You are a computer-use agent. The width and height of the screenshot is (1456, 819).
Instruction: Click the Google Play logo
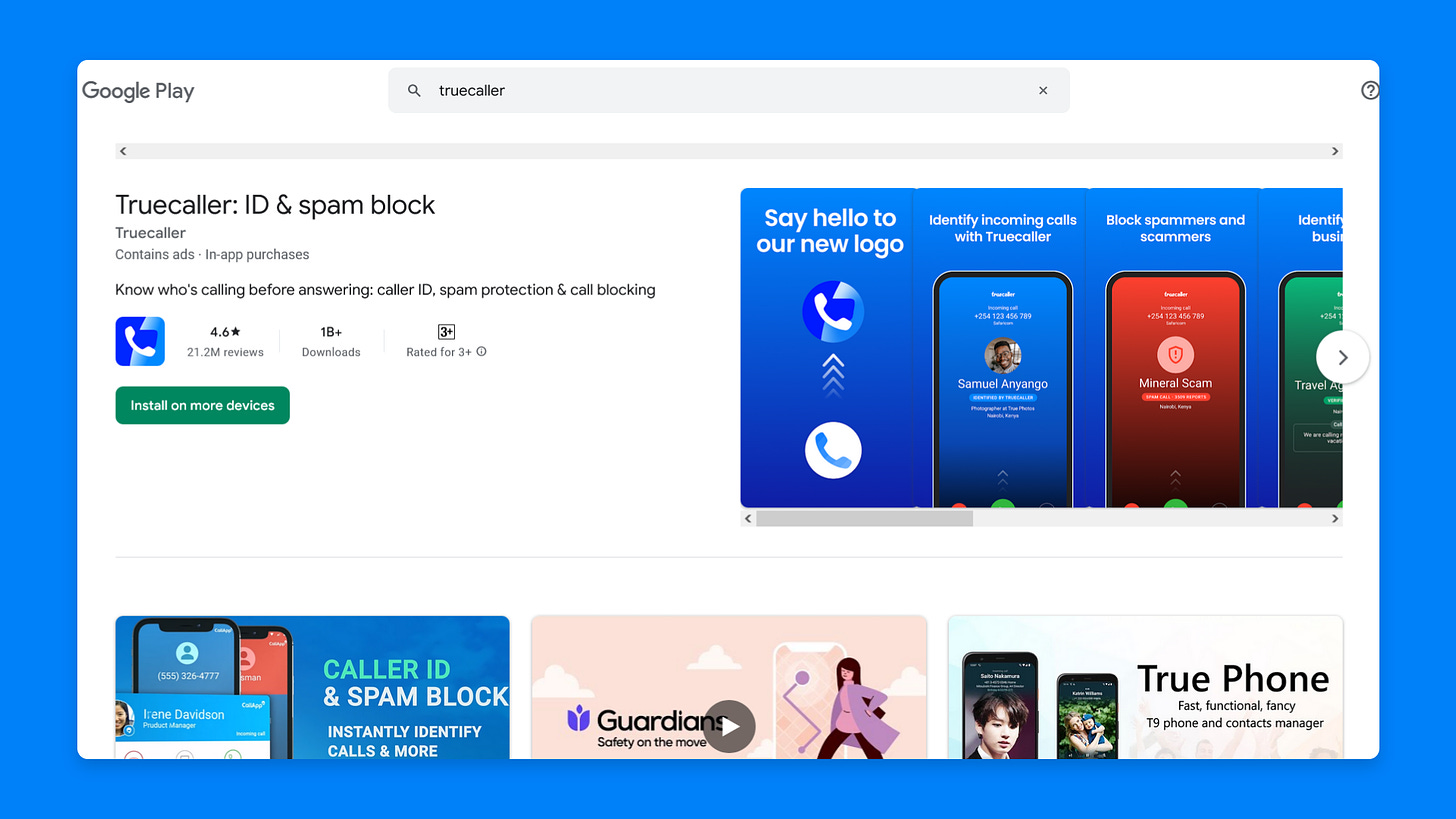tap(138, 91)
